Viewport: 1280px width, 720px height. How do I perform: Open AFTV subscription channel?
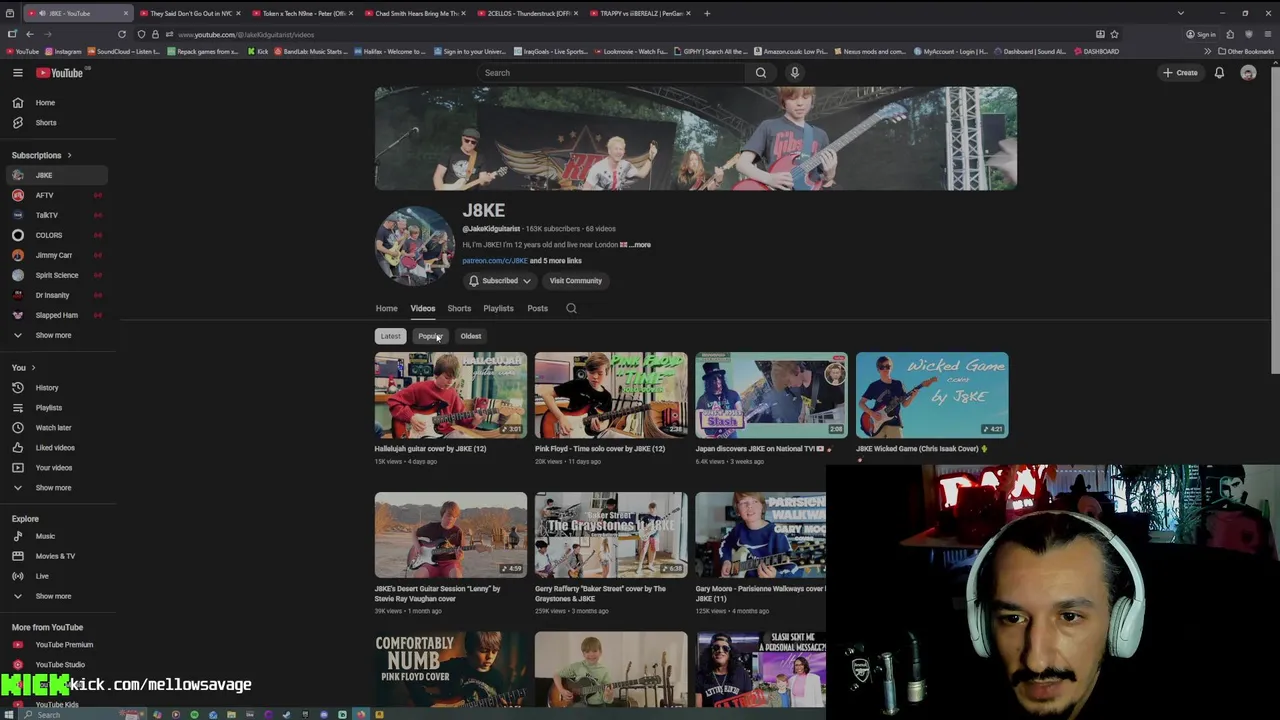coord(58,195)
